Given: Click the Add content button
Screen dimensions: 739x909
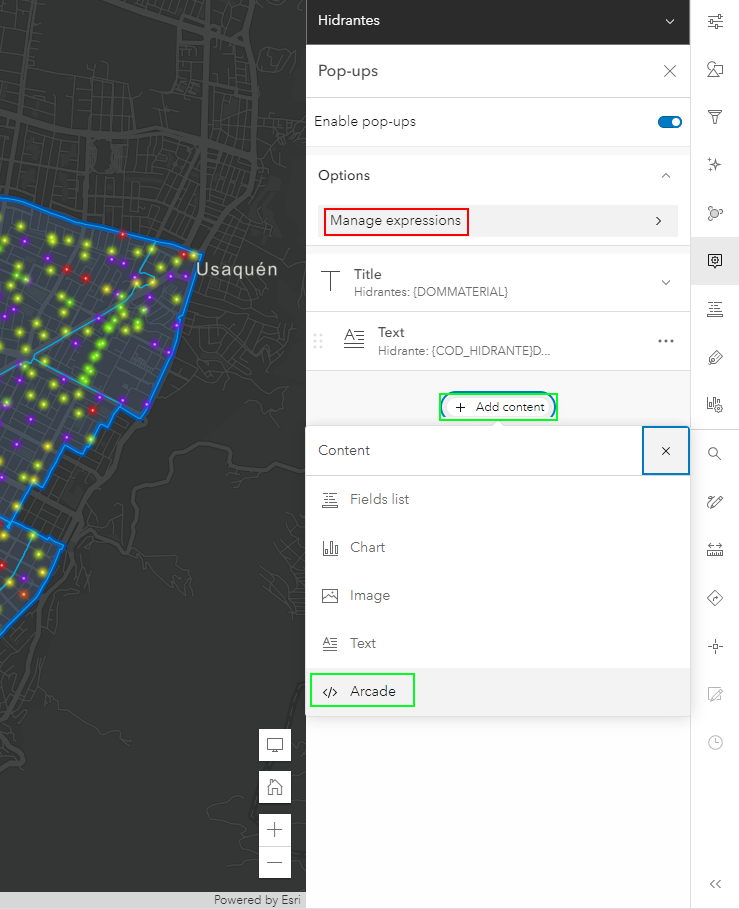Looking at the screenshot, I should 499,407.
